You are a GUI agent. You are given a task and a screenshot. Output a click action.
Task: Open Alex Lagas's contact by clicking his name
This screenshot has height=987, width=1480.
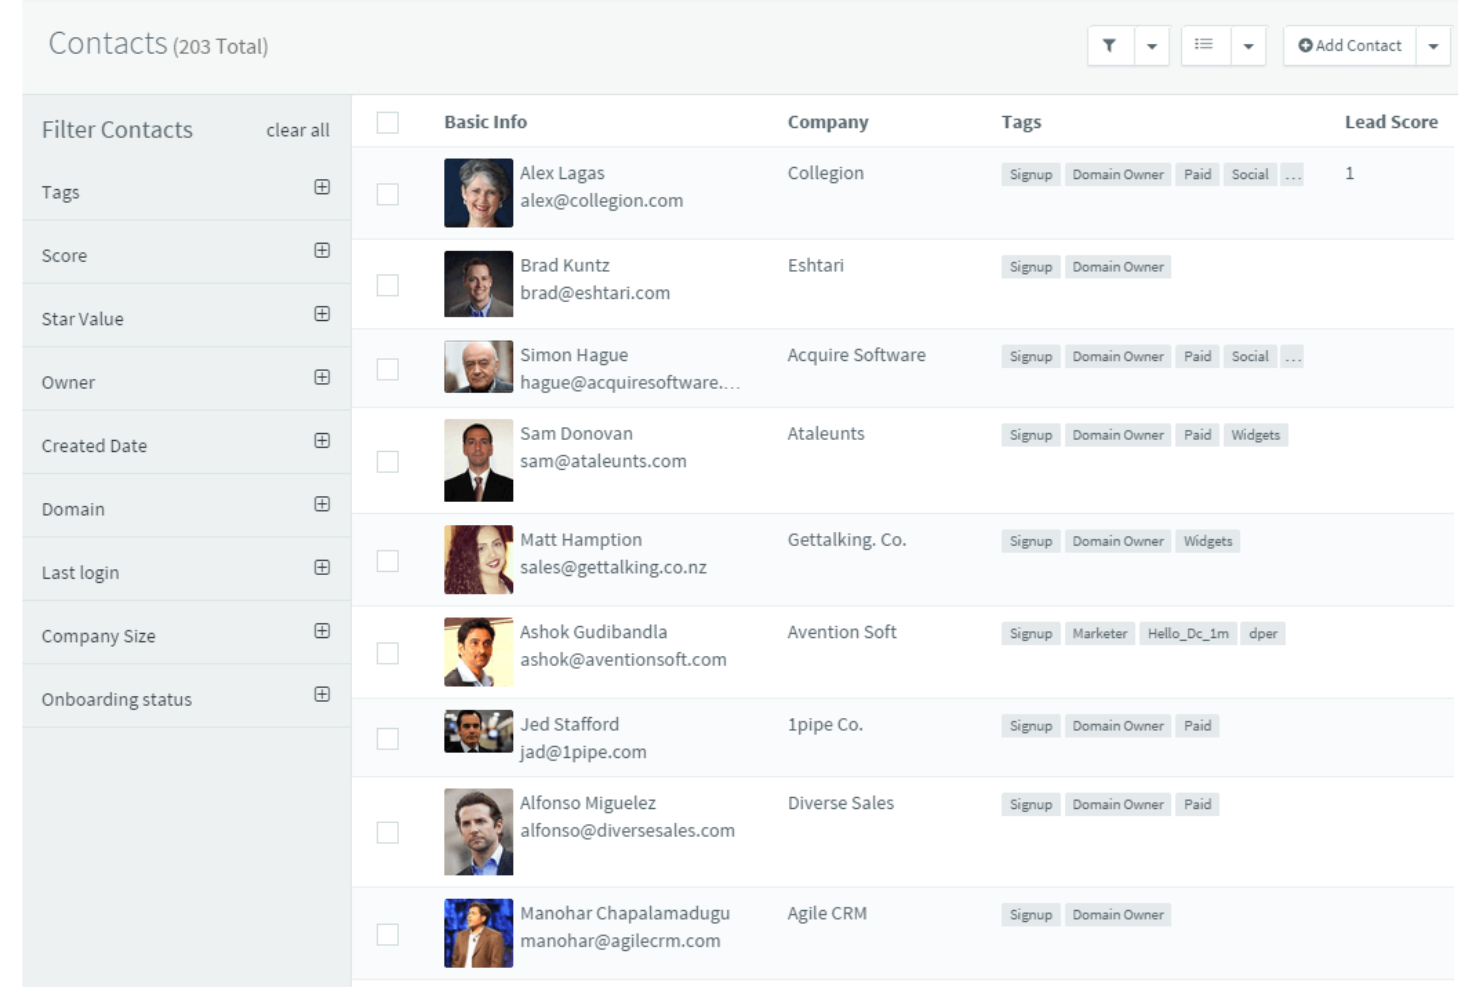(562, 172)
